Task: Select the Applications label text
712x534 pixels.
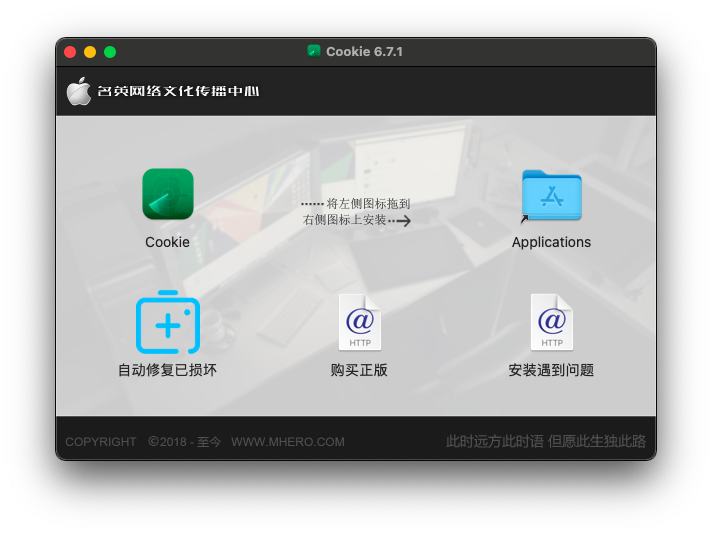Action: click(x=551, y=242)
